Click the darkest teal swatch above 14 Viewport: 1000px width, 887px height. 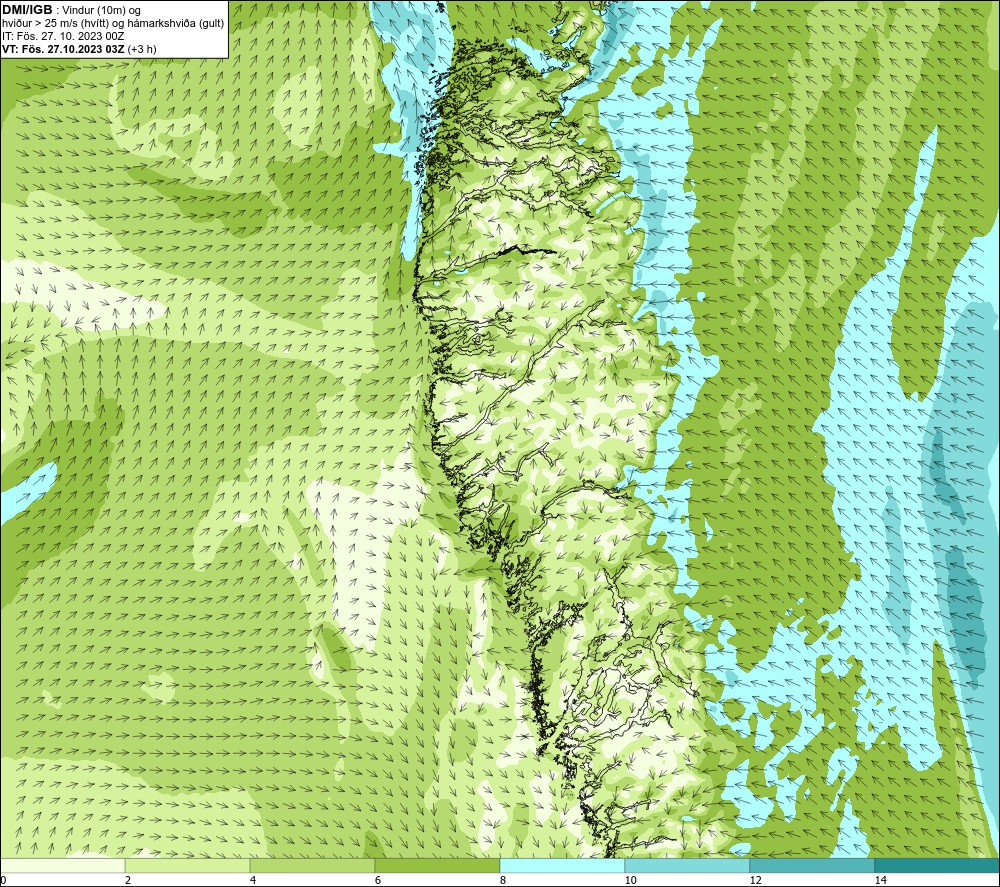[937, 865]
